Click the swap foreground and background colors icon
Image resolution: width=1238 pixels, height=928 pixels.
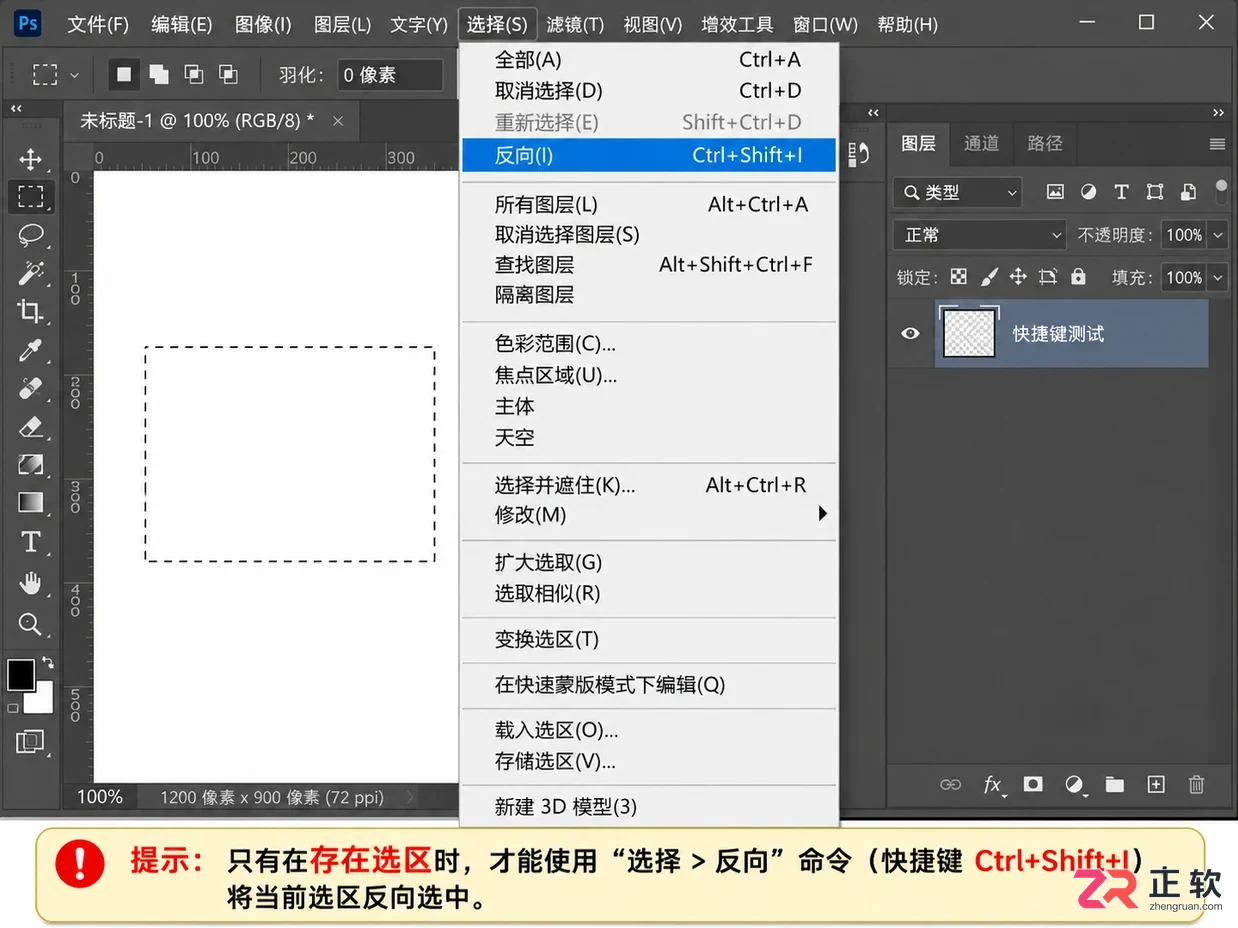pos(47,663)
